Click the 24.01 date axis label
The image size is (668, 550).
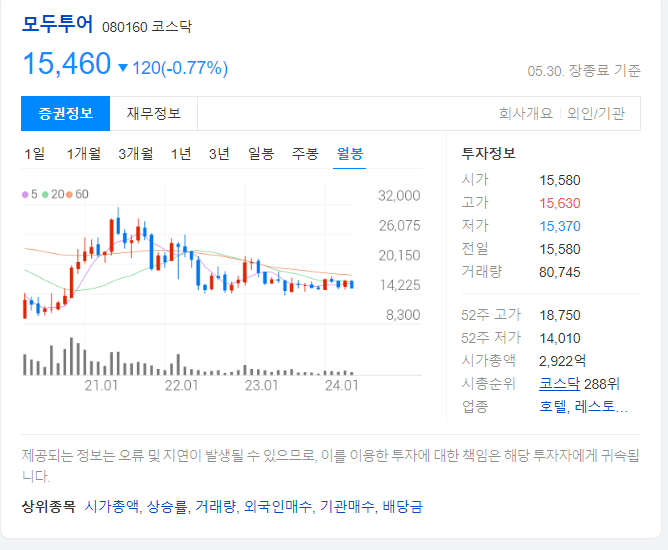click(342, 386)
